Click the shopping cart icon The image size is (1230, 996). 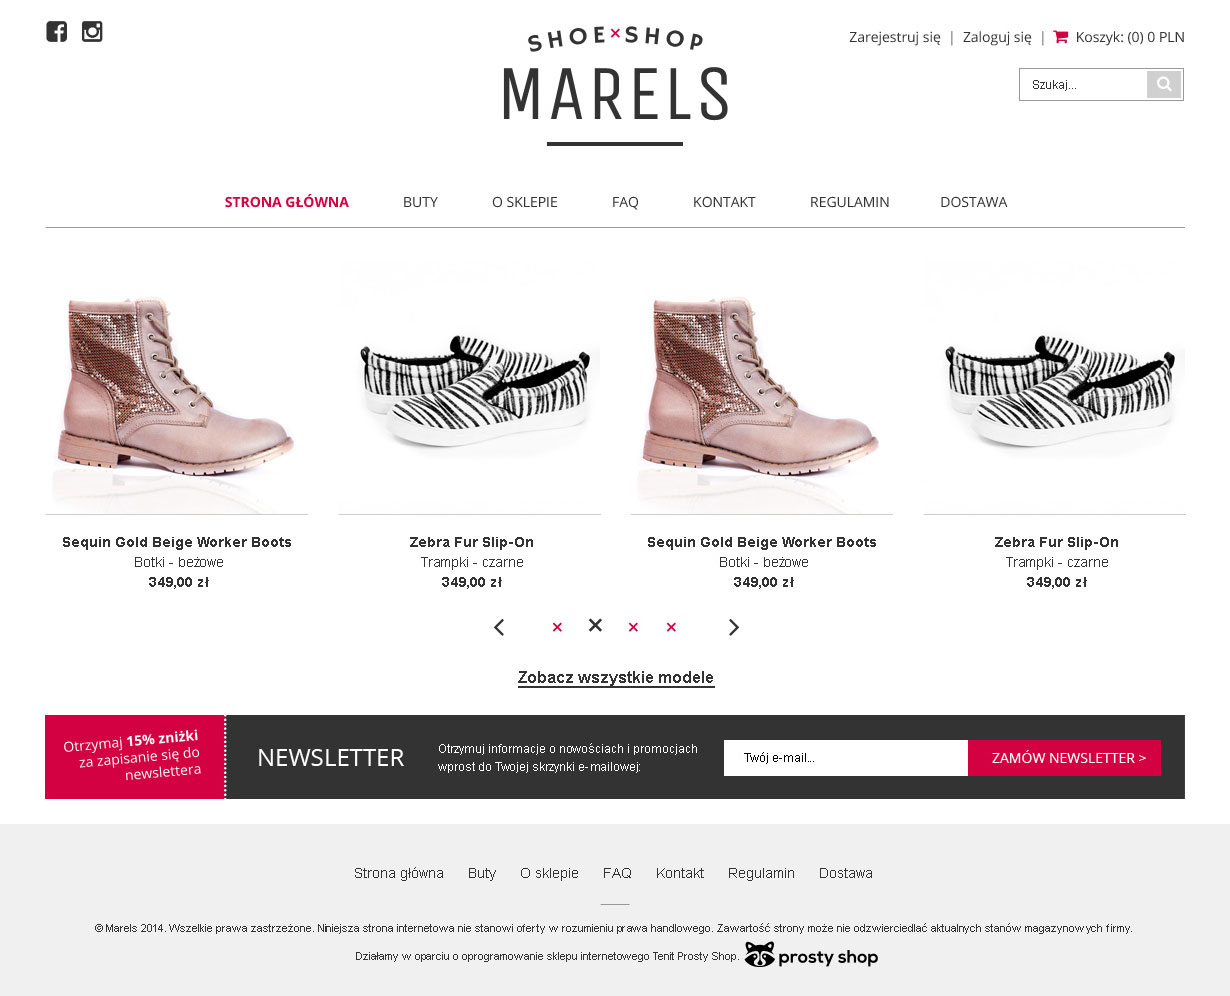coord(1061,37)
